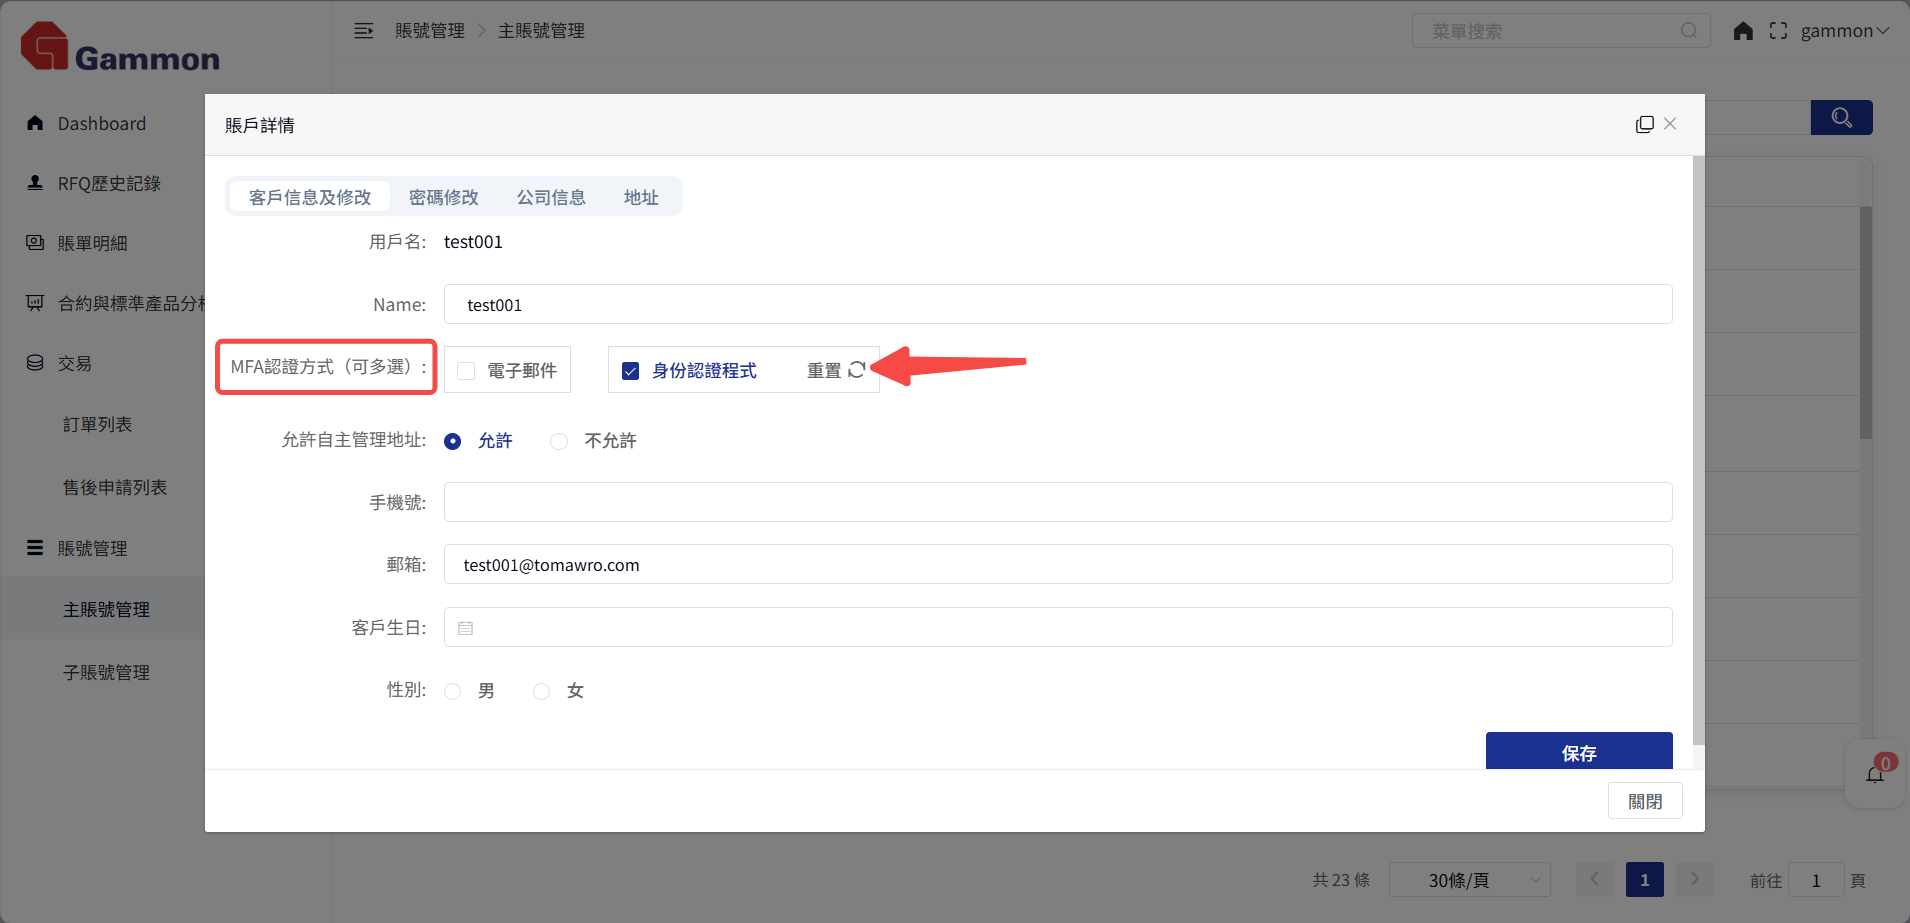
Task: Click the 手機號 input field
Action: (x=1057, y=502)
